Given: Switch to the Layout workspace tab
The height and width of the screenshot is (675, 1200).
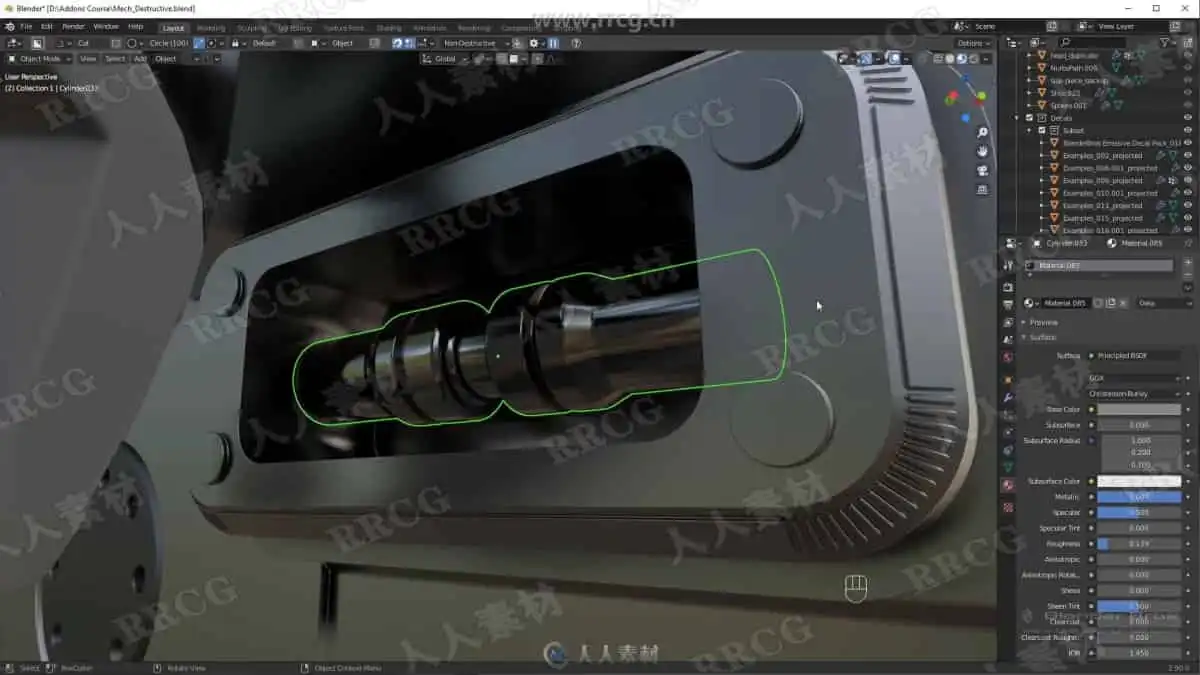Looking at the screenshot, I should pyautogui.click(x=173, y=28).
